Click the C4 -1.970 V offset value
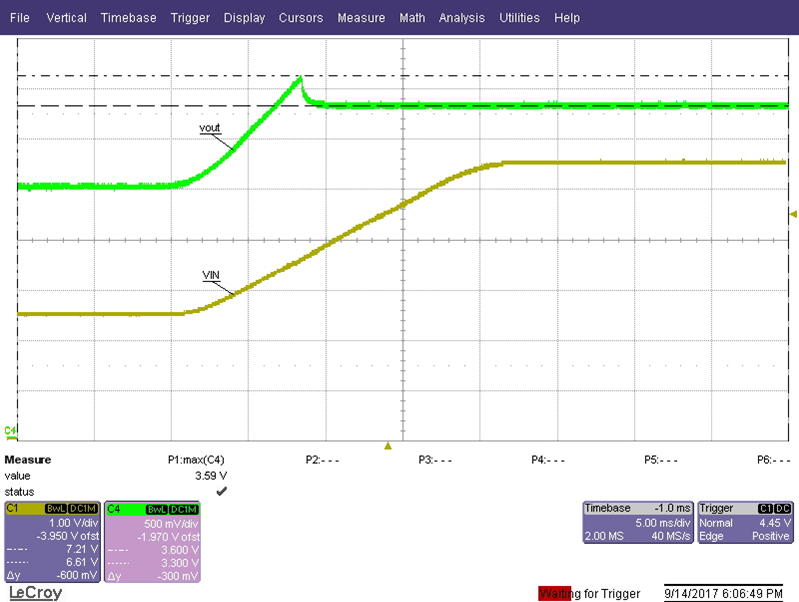This screenshot has width=799, height=602. (x=168, y=537)
